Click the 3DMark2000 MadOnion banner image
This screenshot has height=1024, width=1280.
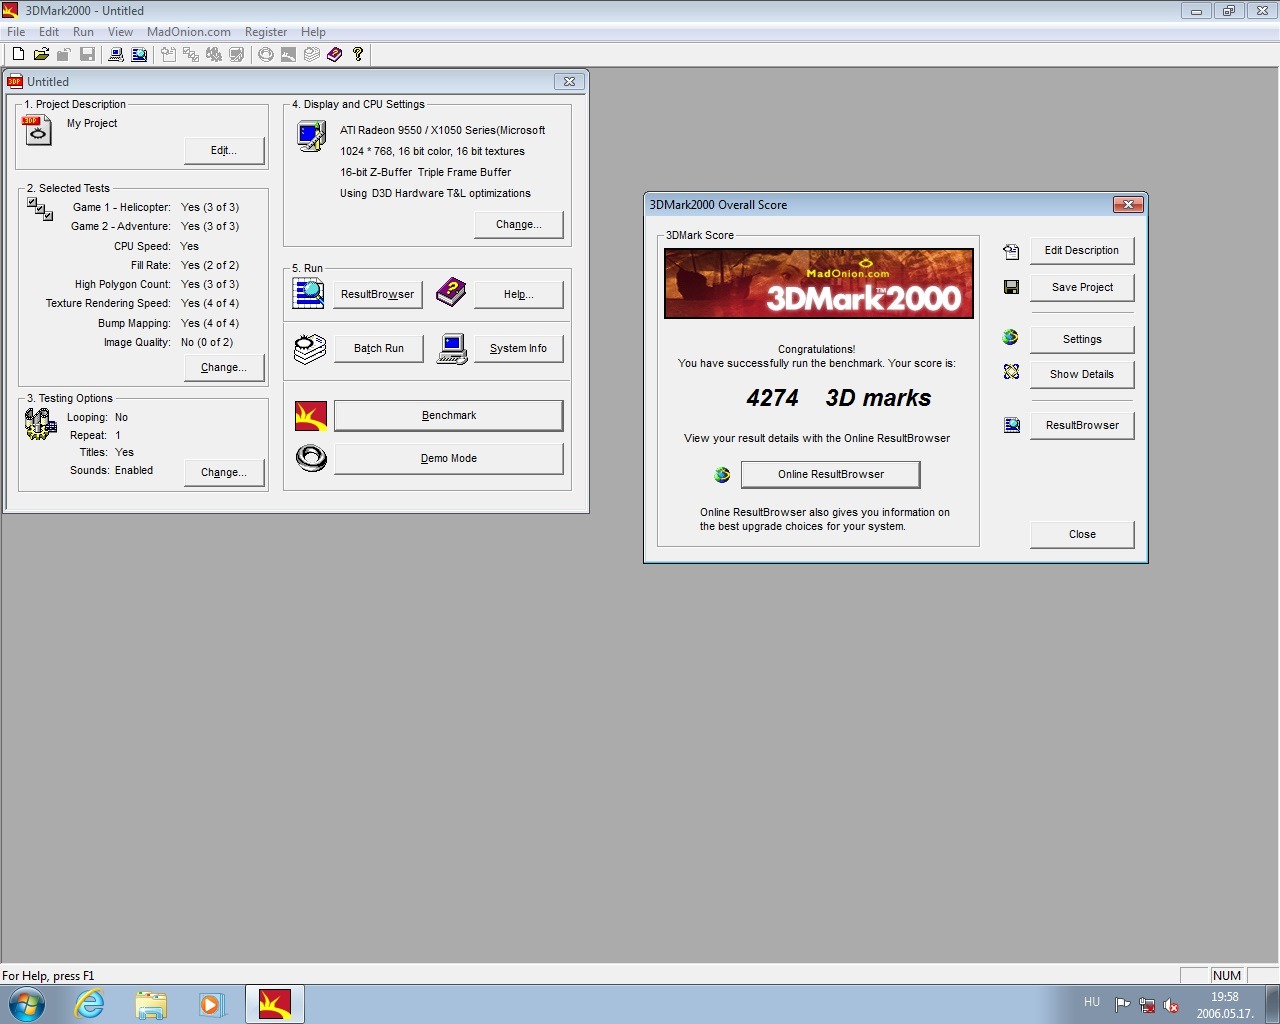(x=819, y=284)
